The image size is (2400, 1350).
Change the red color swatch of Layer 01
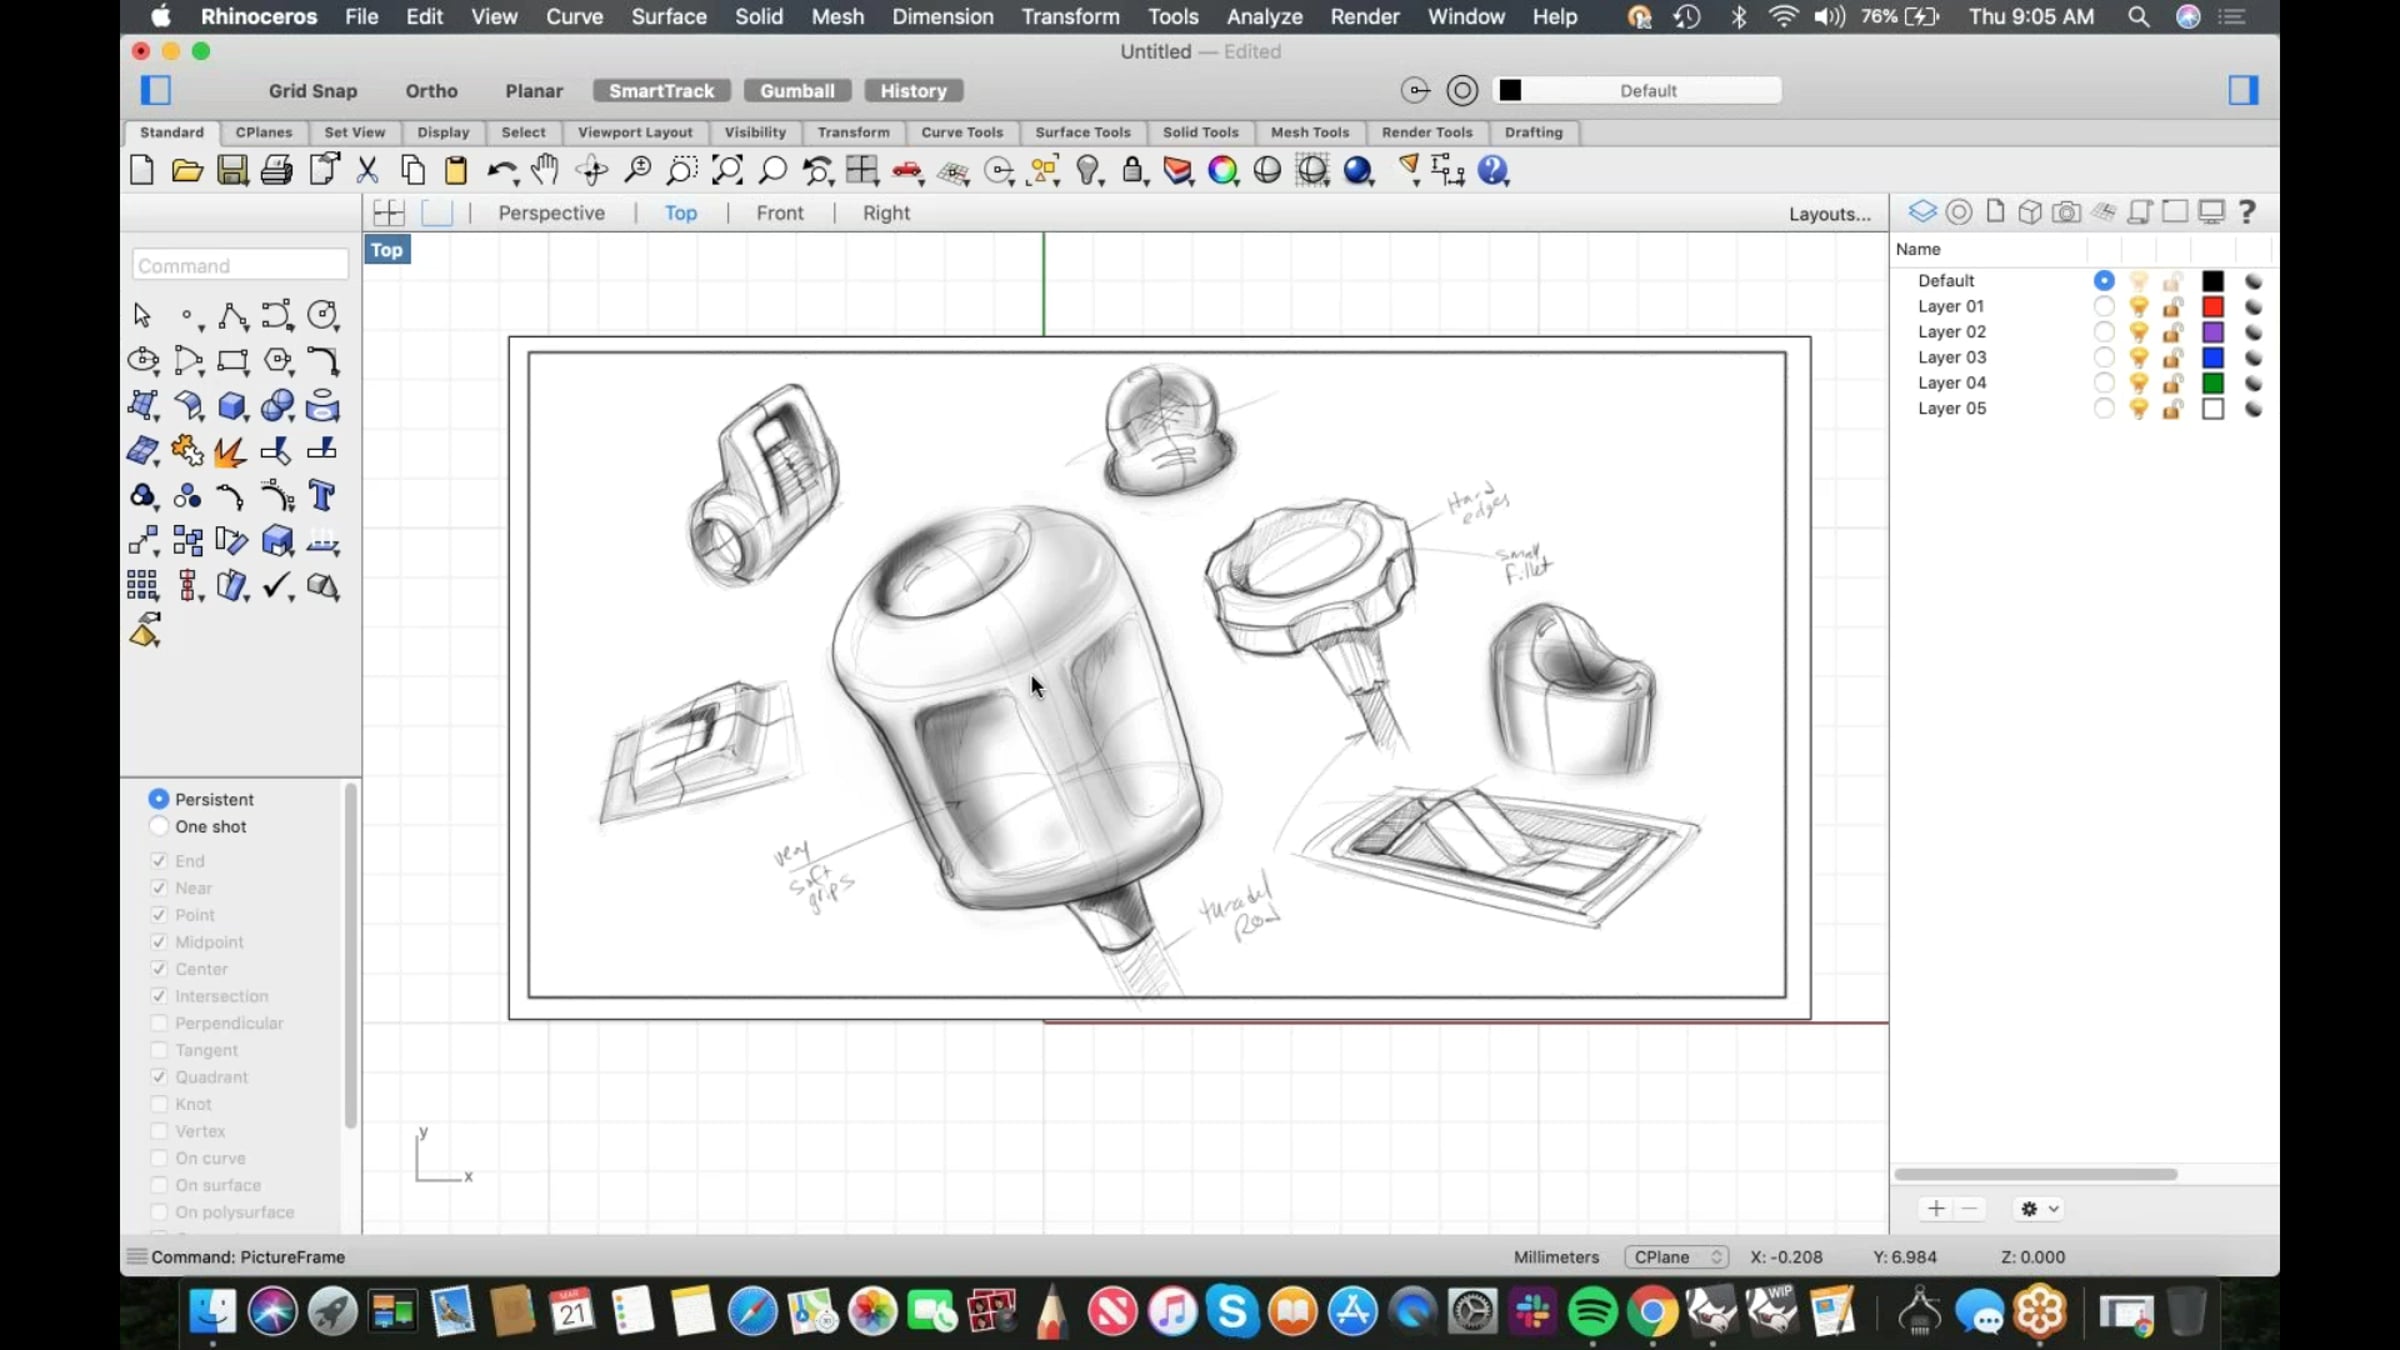pos(2213,307)
